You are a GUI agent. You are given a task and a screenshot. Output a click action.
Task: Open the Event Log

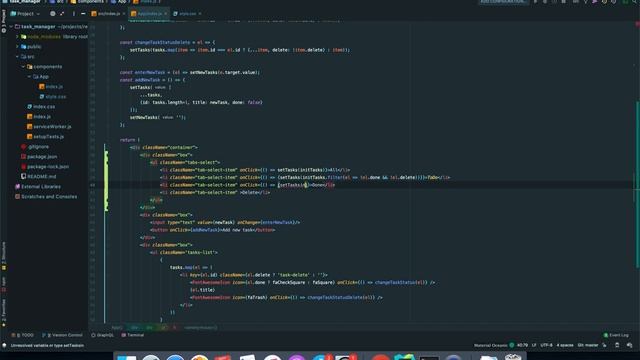pos(616,335)
